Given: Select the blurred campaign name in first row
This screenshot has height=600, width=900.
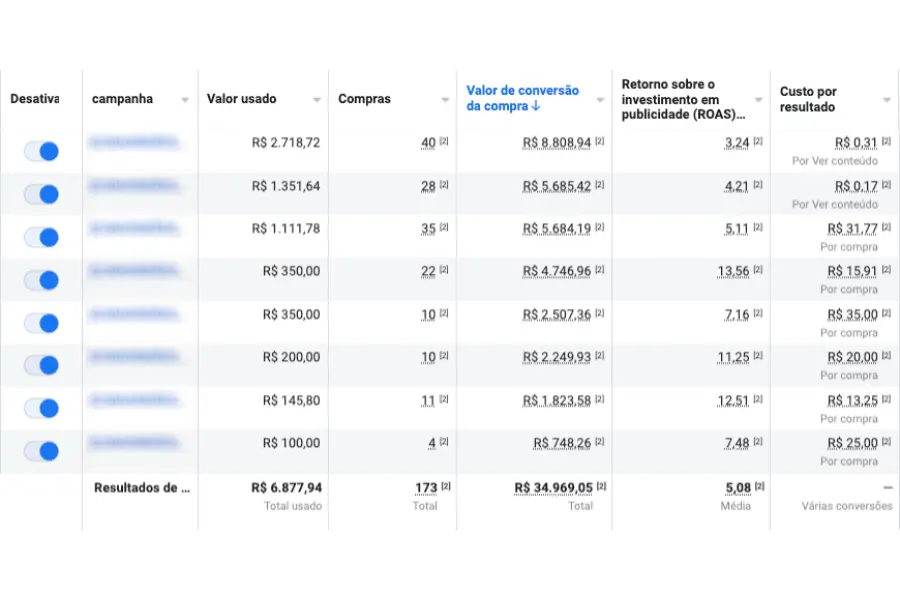Looking at the screenshot, I should pos(136,143).
